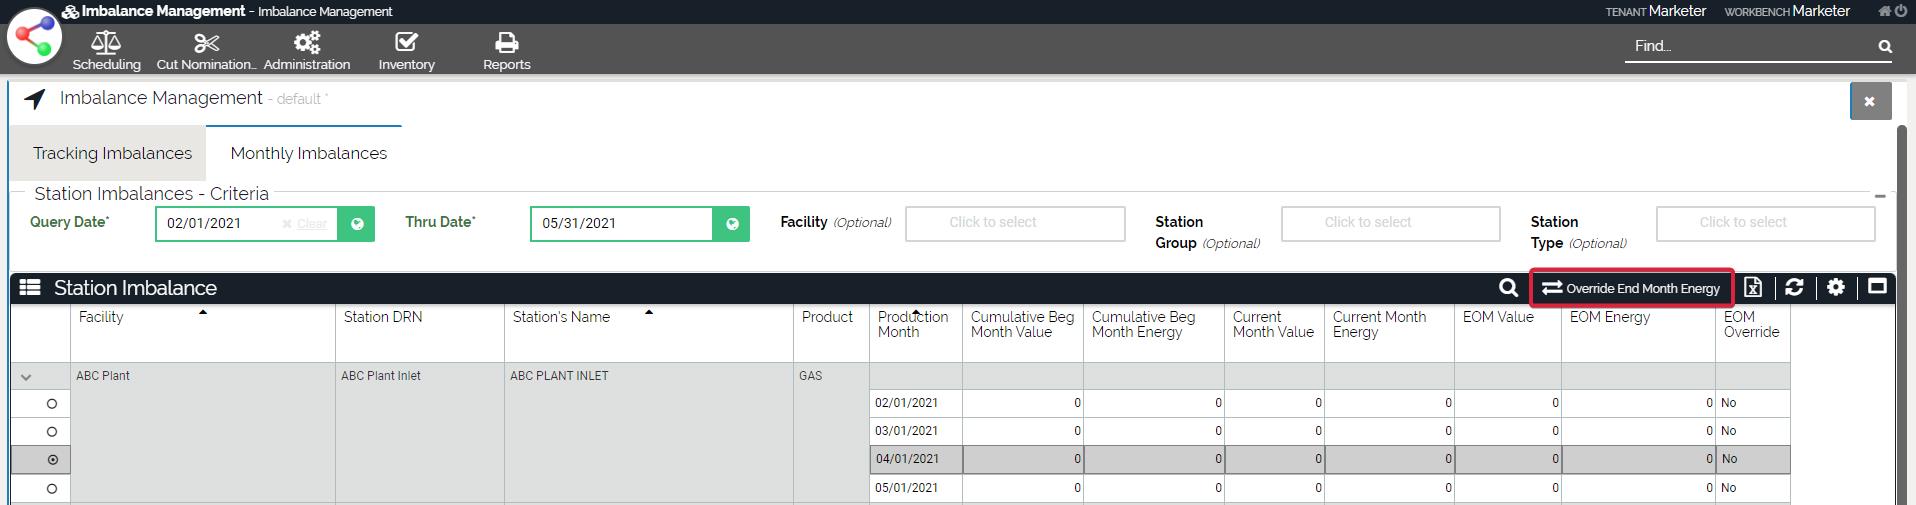This screenshot has height=505, width=1916.
Task: Open the Station Group selection dropdown
Action: (x=1390, y=223)
